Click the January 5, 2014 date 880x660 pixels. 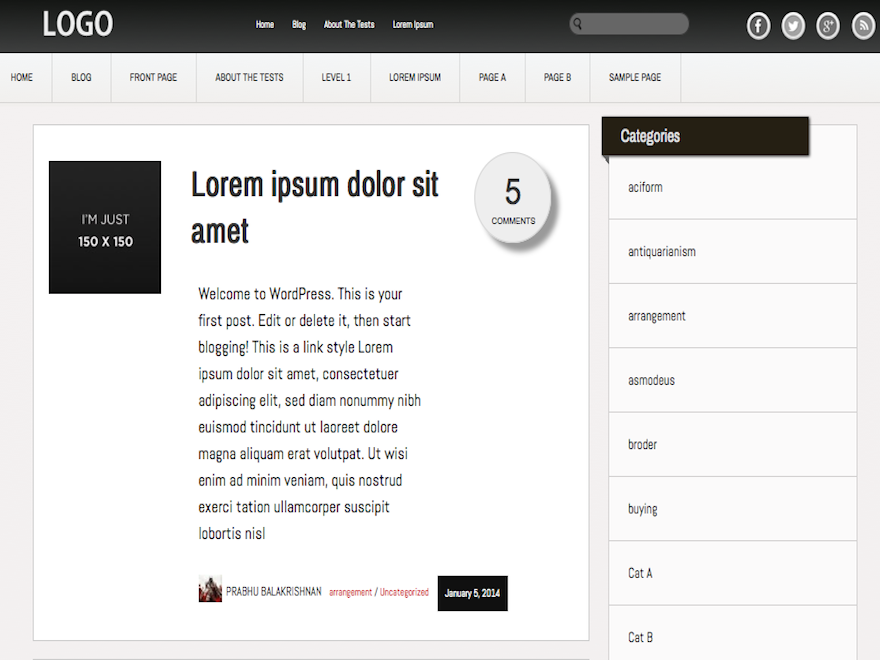(471, 592)
